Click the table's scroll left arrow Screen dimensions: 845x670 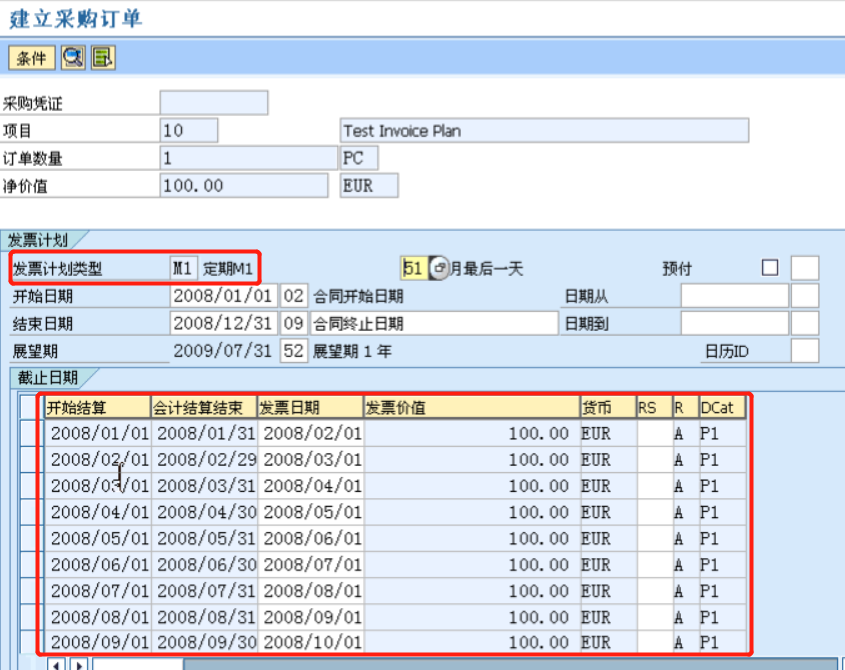pyautogui.click(x=57, y=665)
